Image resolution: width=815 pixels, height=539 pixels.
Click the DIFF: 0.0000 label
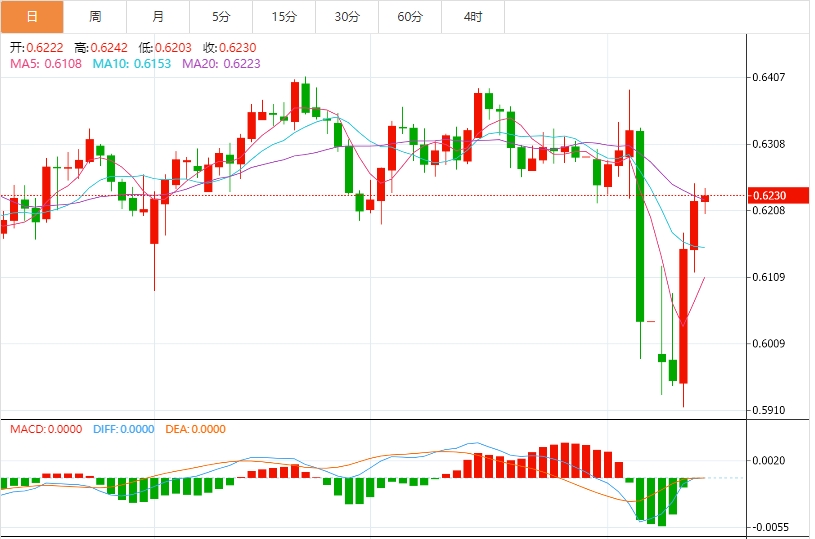tap(124, 429)
